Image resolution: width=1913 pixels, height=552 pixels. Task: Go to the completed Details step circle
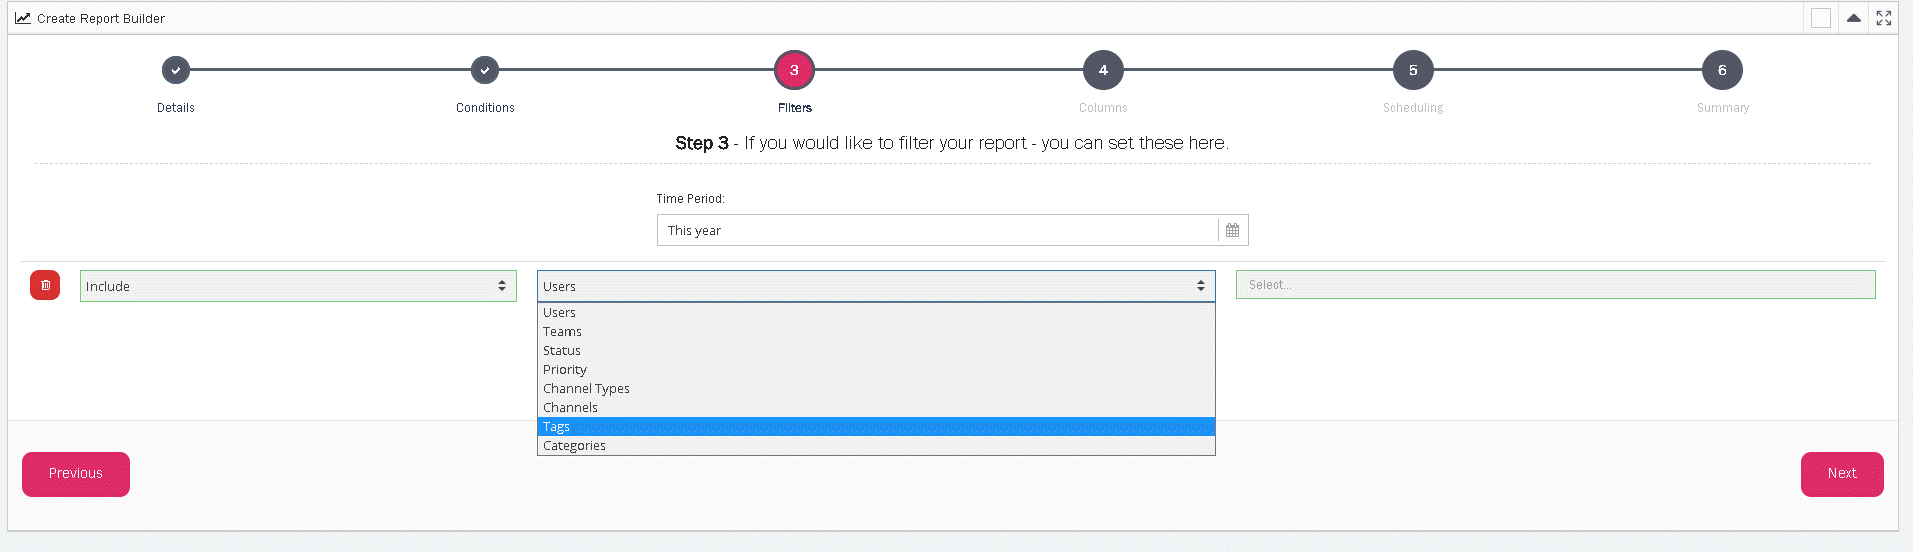pyautogui.click(x=176, y=70)
